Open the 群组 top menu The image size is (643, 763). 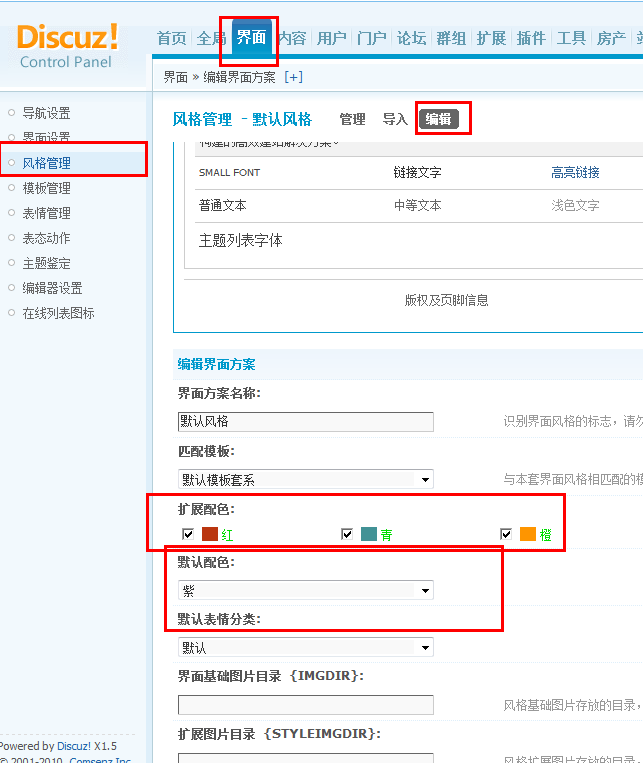[x=451, y=38]
